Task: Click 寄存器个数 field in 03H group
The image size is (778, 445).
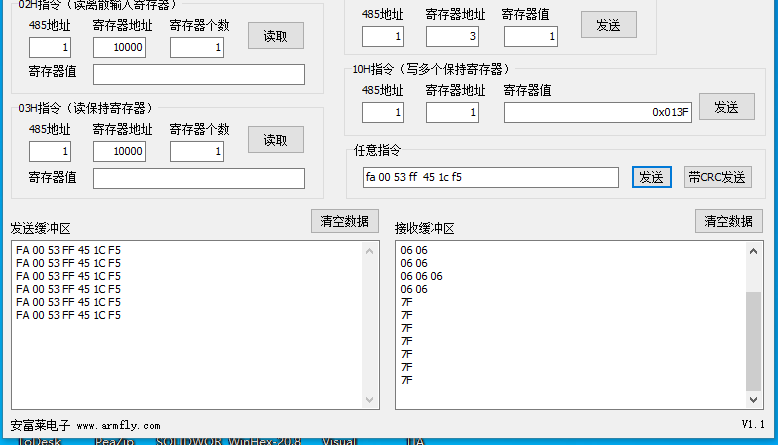Action: coord(197,152)
